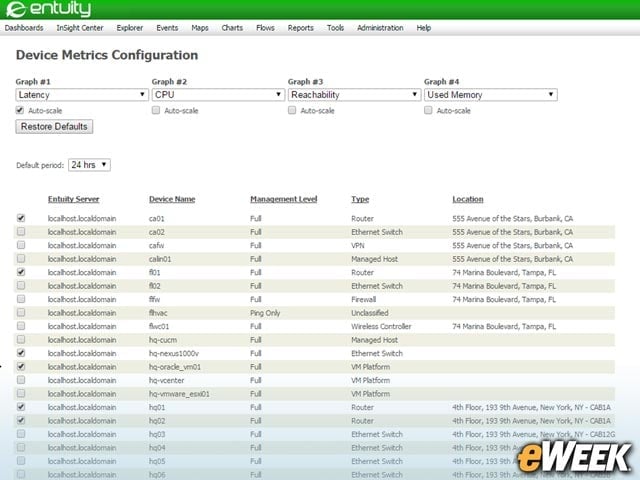Image resolution: width=640 pixels, height=480 pixels.
Task: Uncheck the hq-nexus1000v row checkbox
Action: [21, 353]
